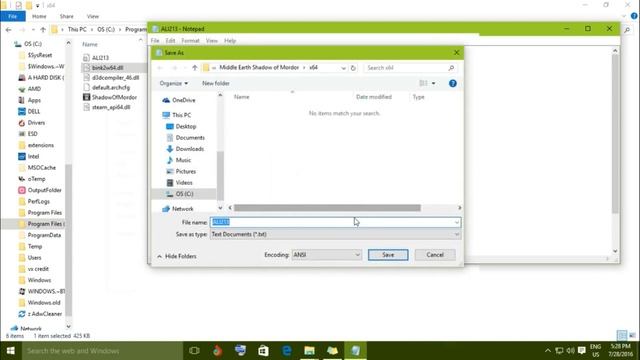Open Firefox from the taskbar
This screenshot has width=640, height=360.
point(217,351)
